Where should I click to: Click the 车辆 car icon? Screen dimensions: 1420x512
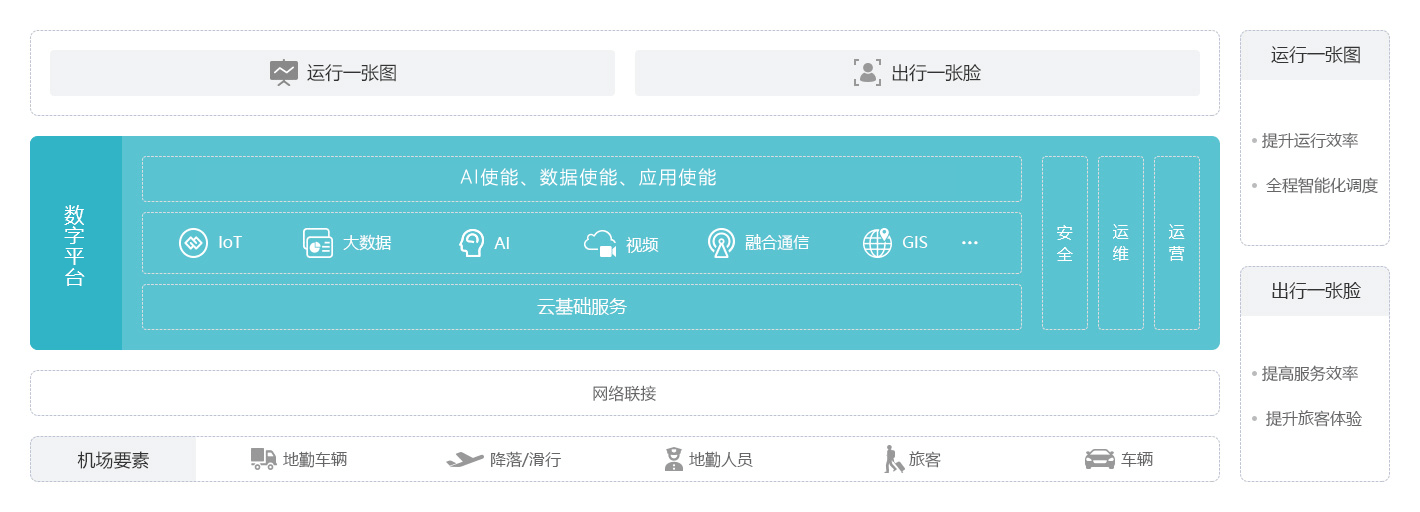click(x=1100, y=459)
